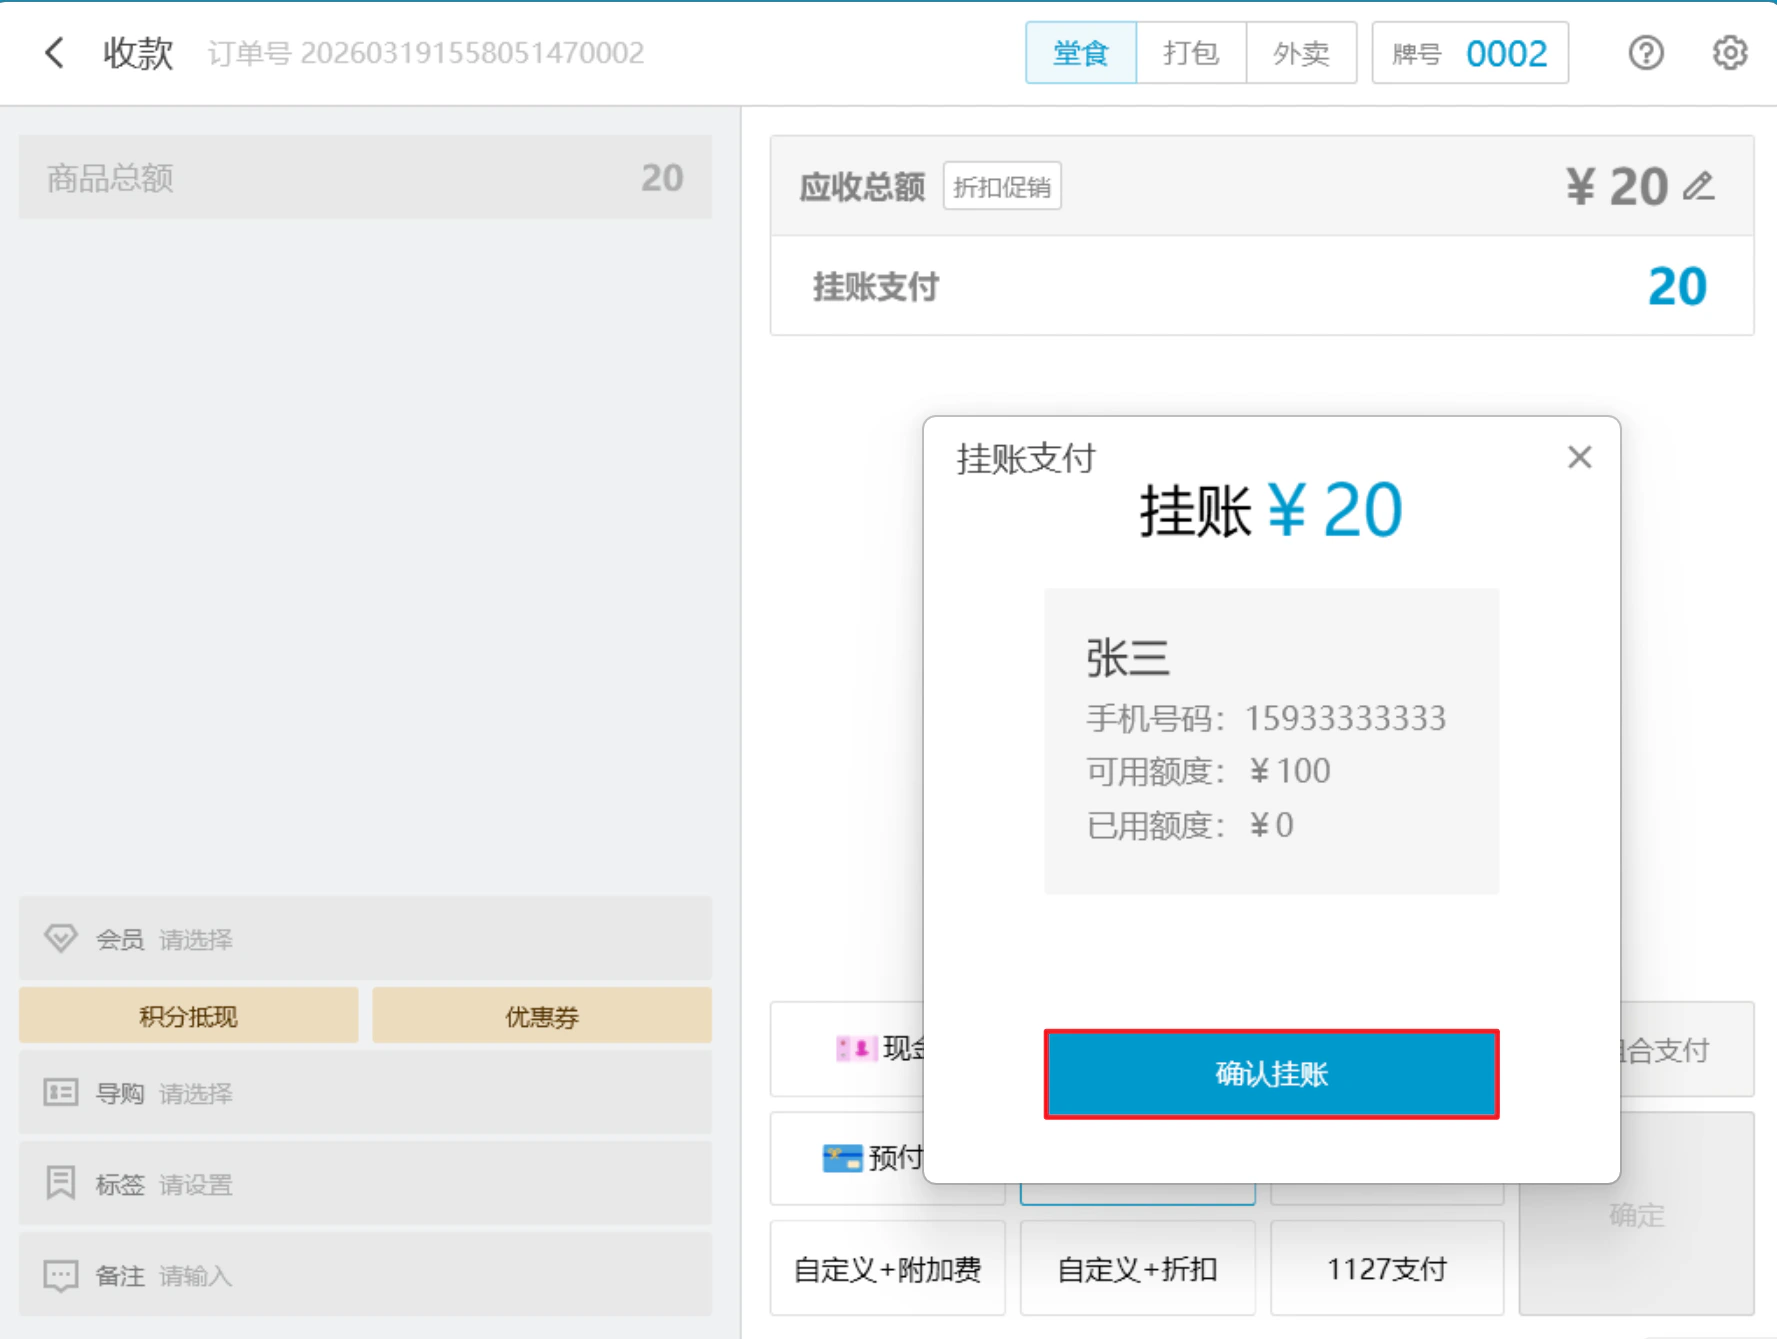Edit the amount using the pencil icon
The width and height of the screenshot is (1777, 1339).
[1698, 186]
